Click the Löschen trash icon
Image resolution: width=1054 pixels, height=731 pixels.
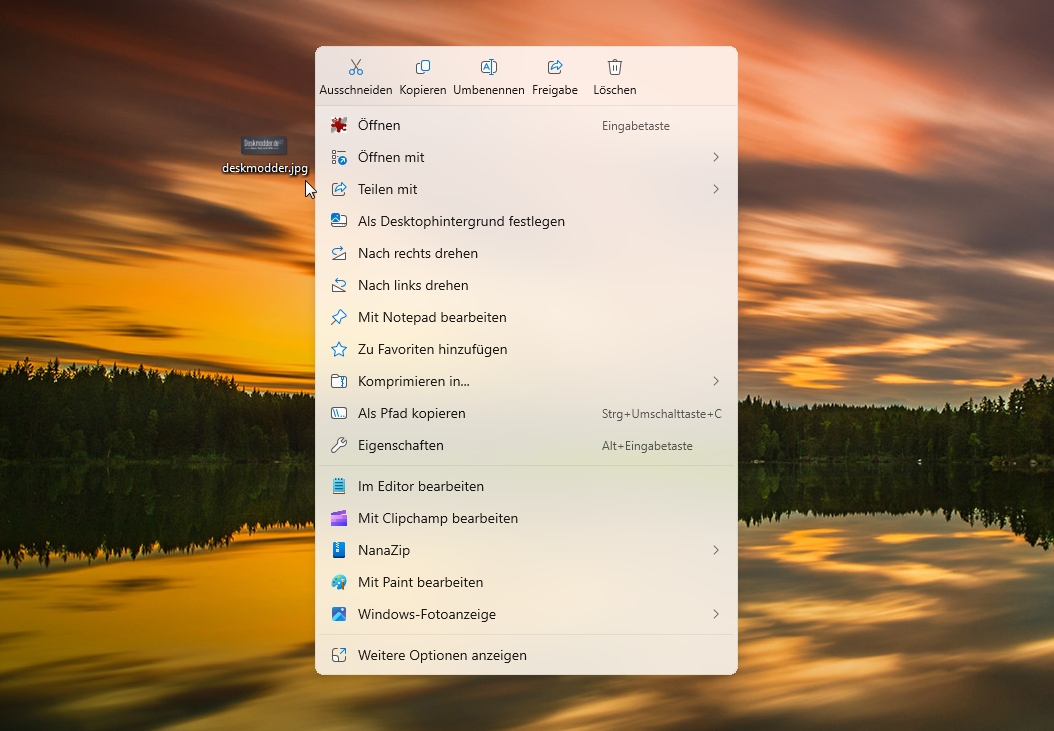[x=614, y=67]
